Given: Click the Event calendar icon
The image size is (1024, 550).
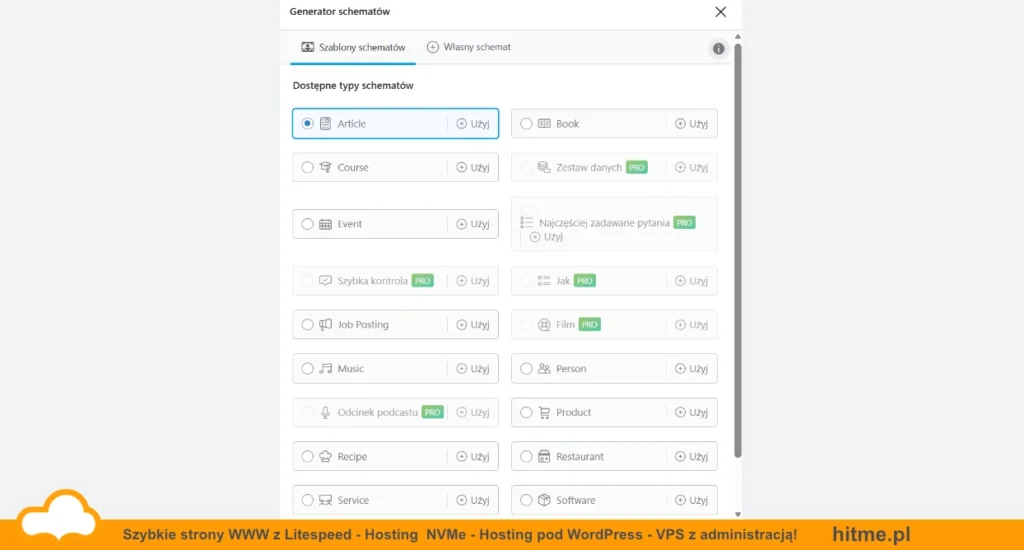Looking at the screenshot, I should pyautogui.click(x=325, y=224).
